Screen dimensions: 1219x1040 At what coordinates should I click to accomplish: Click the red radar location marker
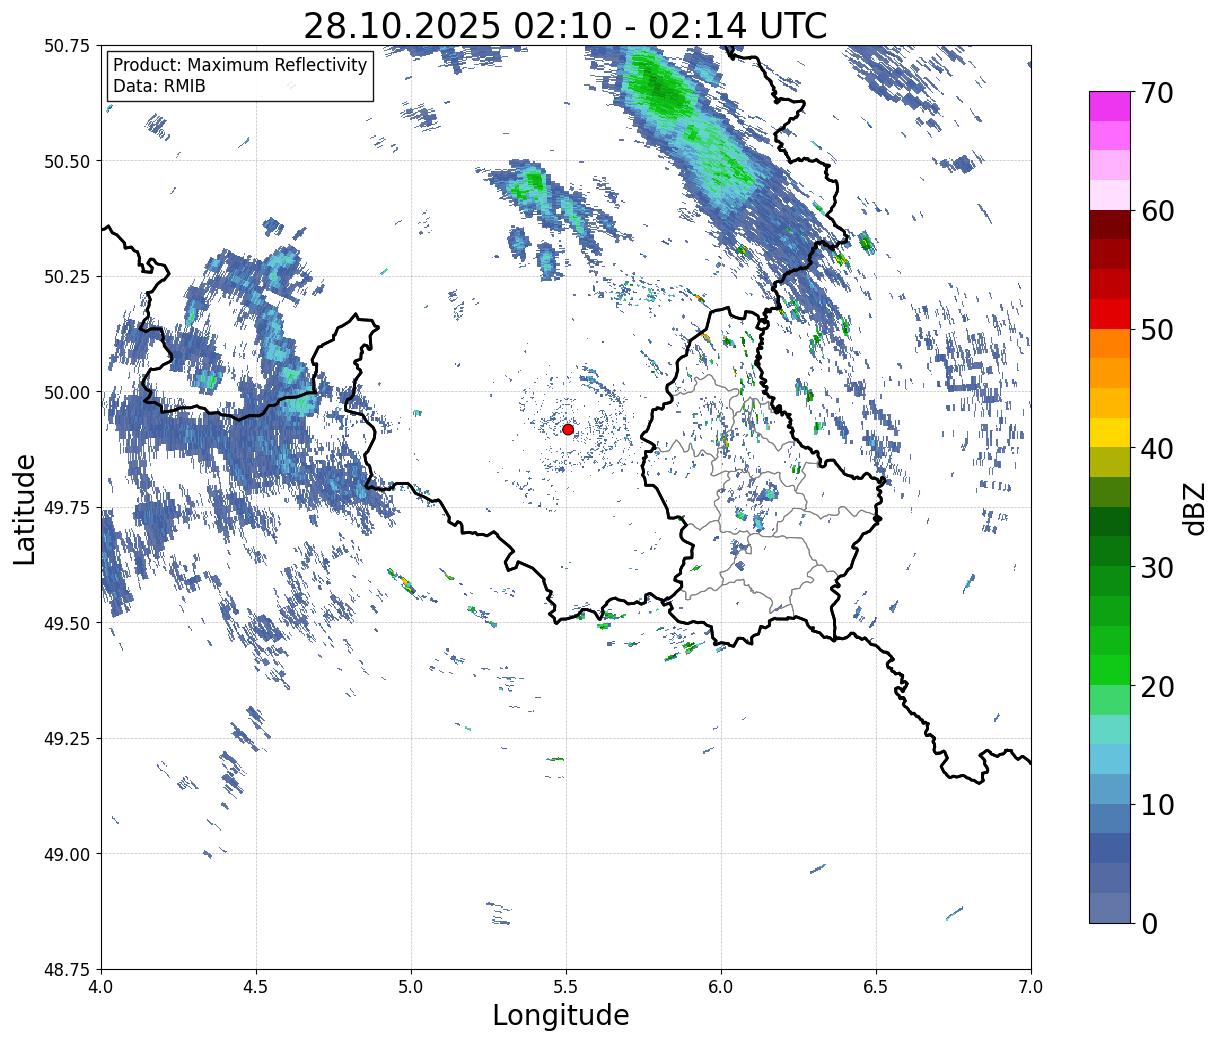click(568, 429)
